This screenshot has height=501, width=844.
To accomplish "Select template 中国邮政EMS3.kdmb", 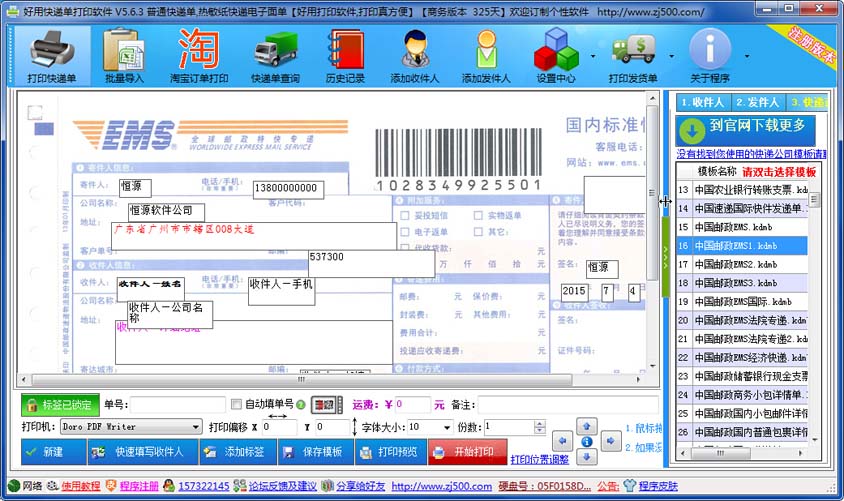I will click(742, 283).
